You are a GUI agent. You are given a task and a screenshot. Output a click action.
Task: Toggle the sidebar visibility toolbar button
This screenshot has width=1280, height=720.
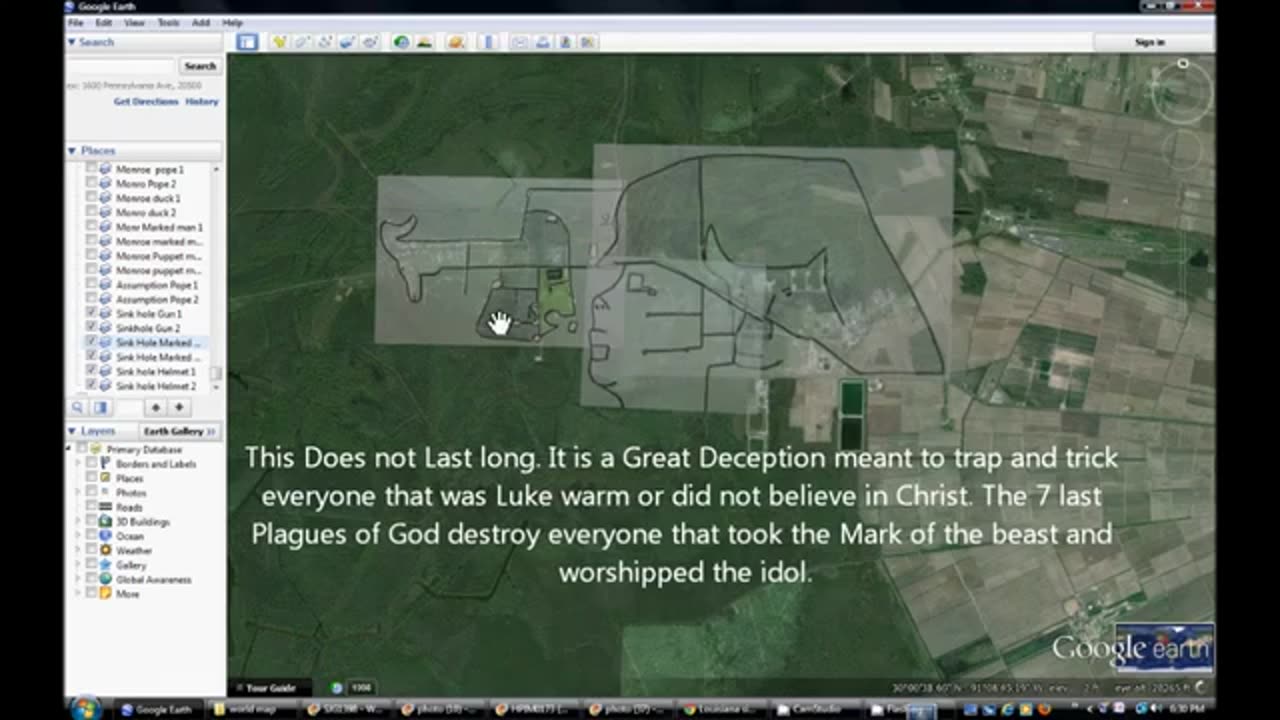pos(247,42)
